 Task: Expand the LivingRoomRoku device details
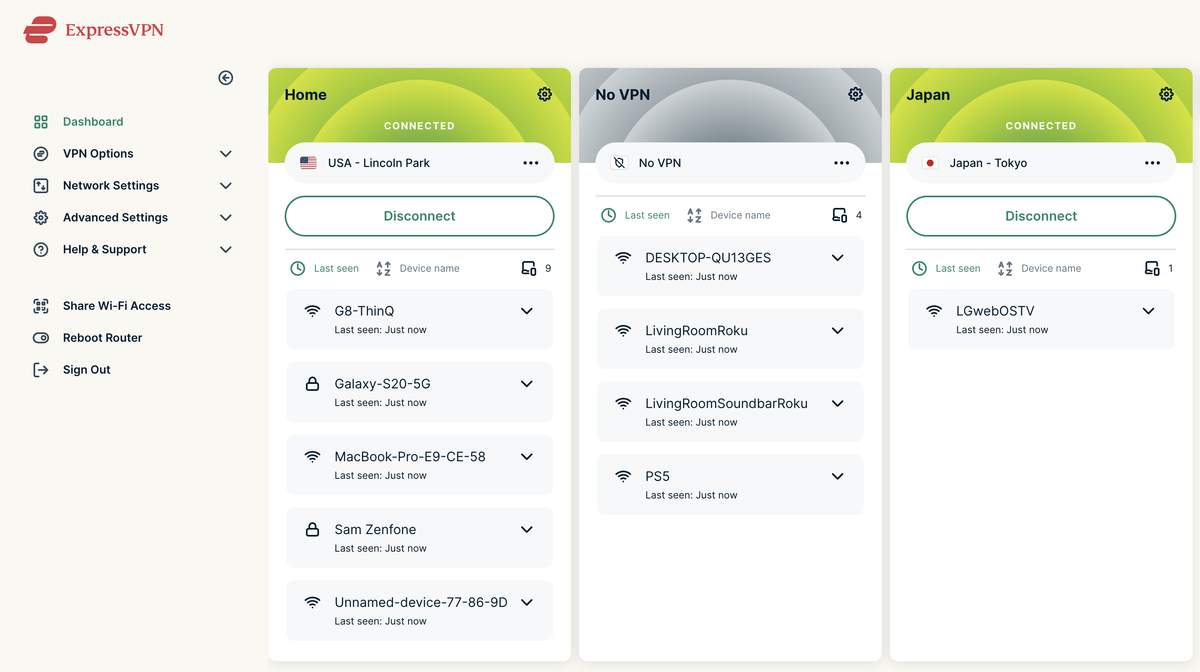click(838, 331)
